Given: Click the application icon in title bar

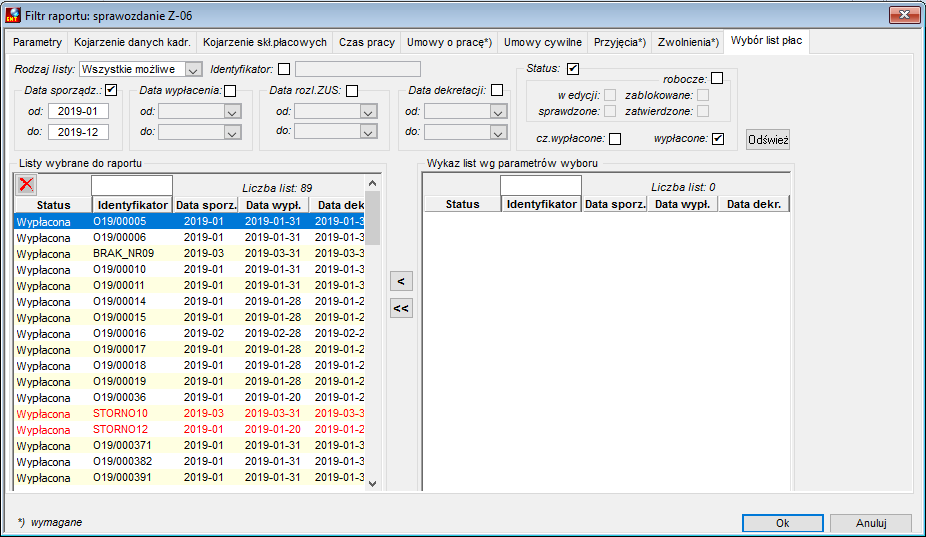Looking at the screenshot, I should pos(12,15).
